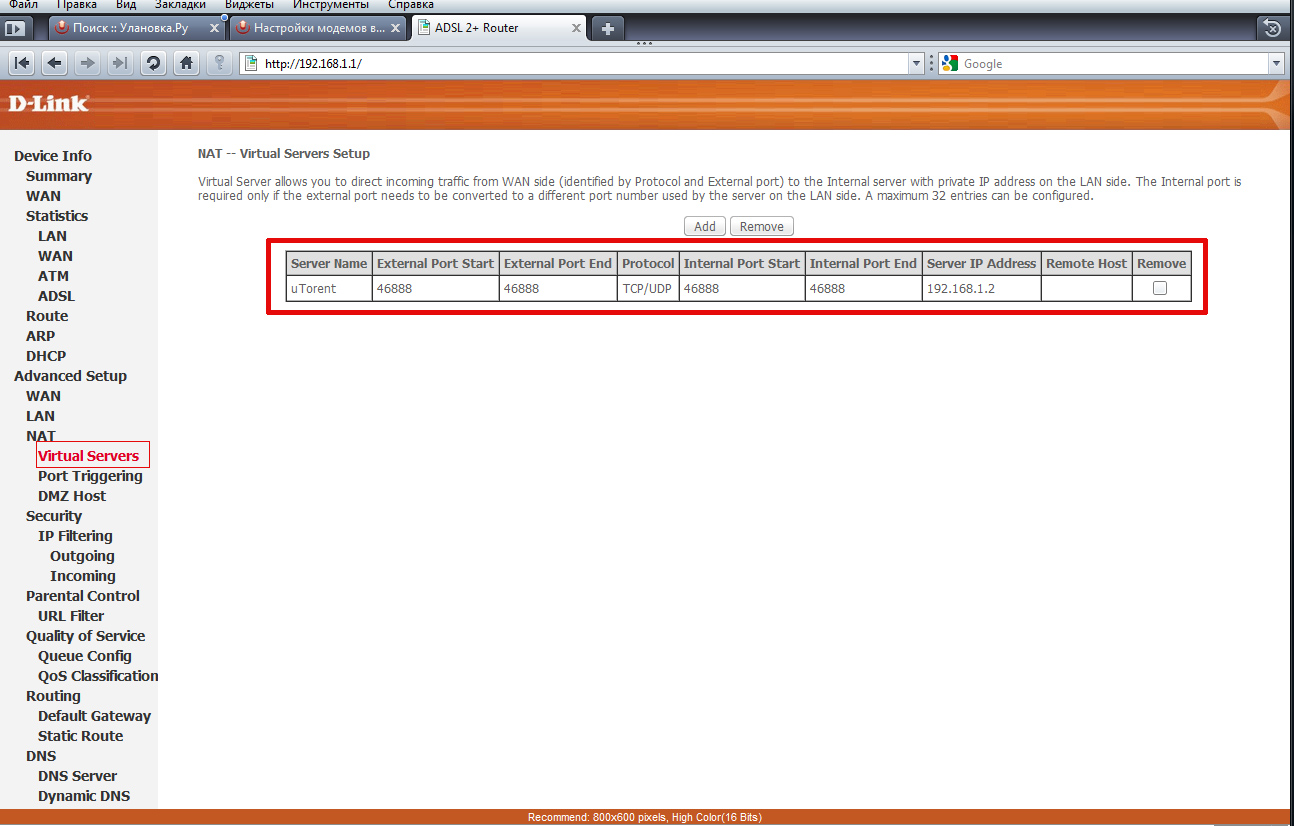Tick the Remove checkbox for uTorent
The height and width of the screenshot is (826, 1294).
click(1160, 288)
